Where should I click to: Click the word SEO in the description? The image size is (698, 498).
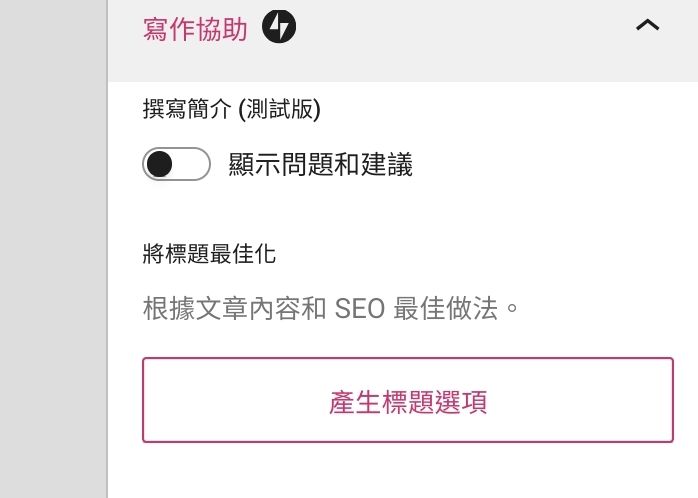pos(360,308)
